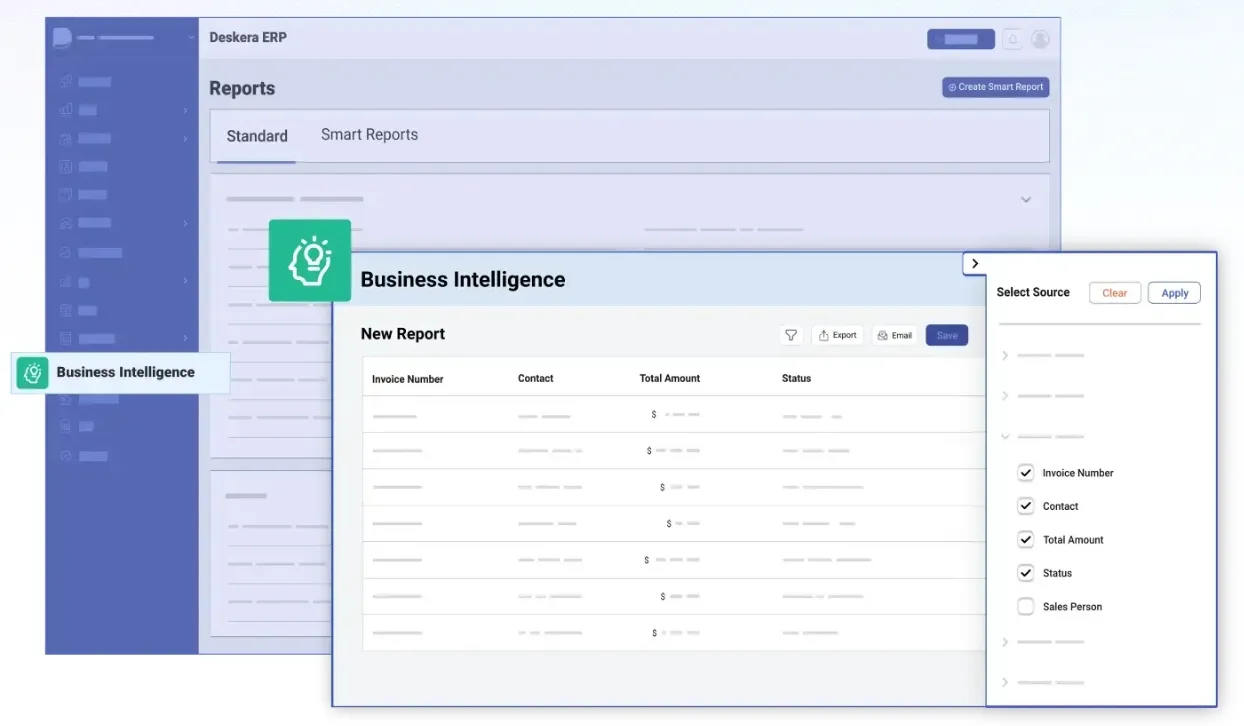Uncheck the Status field checkbox
This screenshot has height=726, width=1244.
click(x=1025, y=573)
